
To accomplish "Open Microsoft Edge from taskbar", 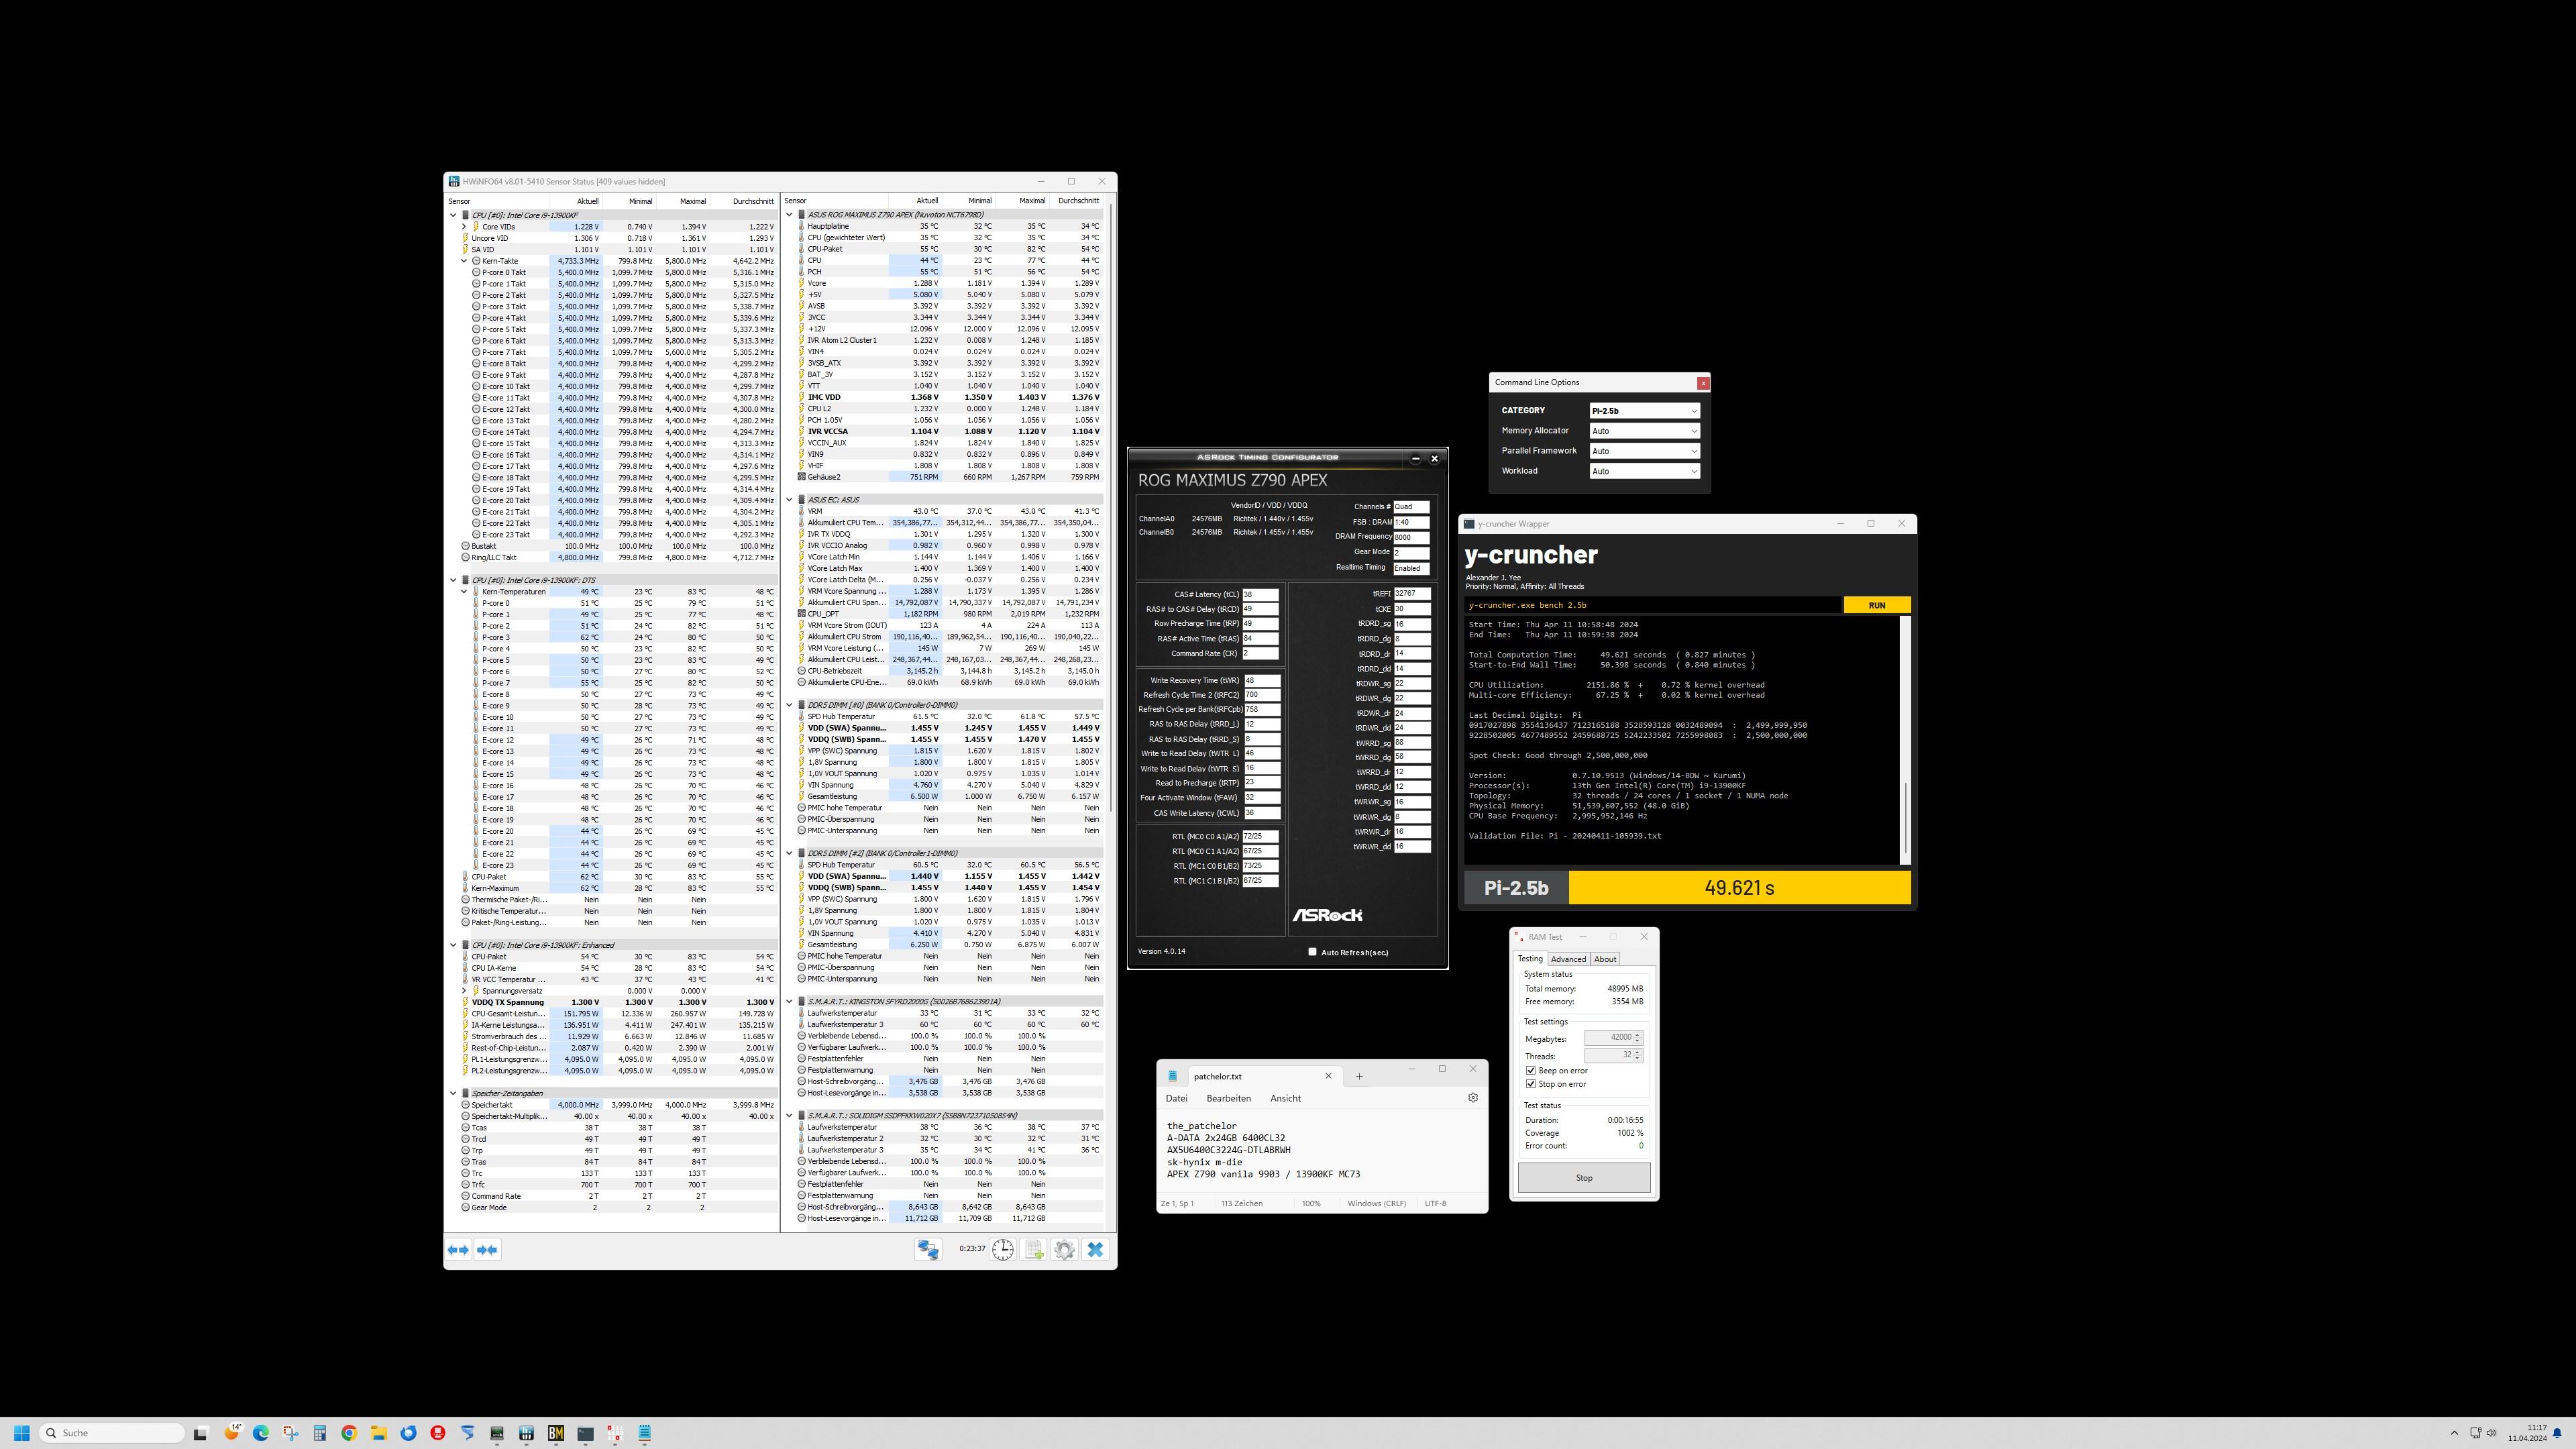I will coord(261,1433).
